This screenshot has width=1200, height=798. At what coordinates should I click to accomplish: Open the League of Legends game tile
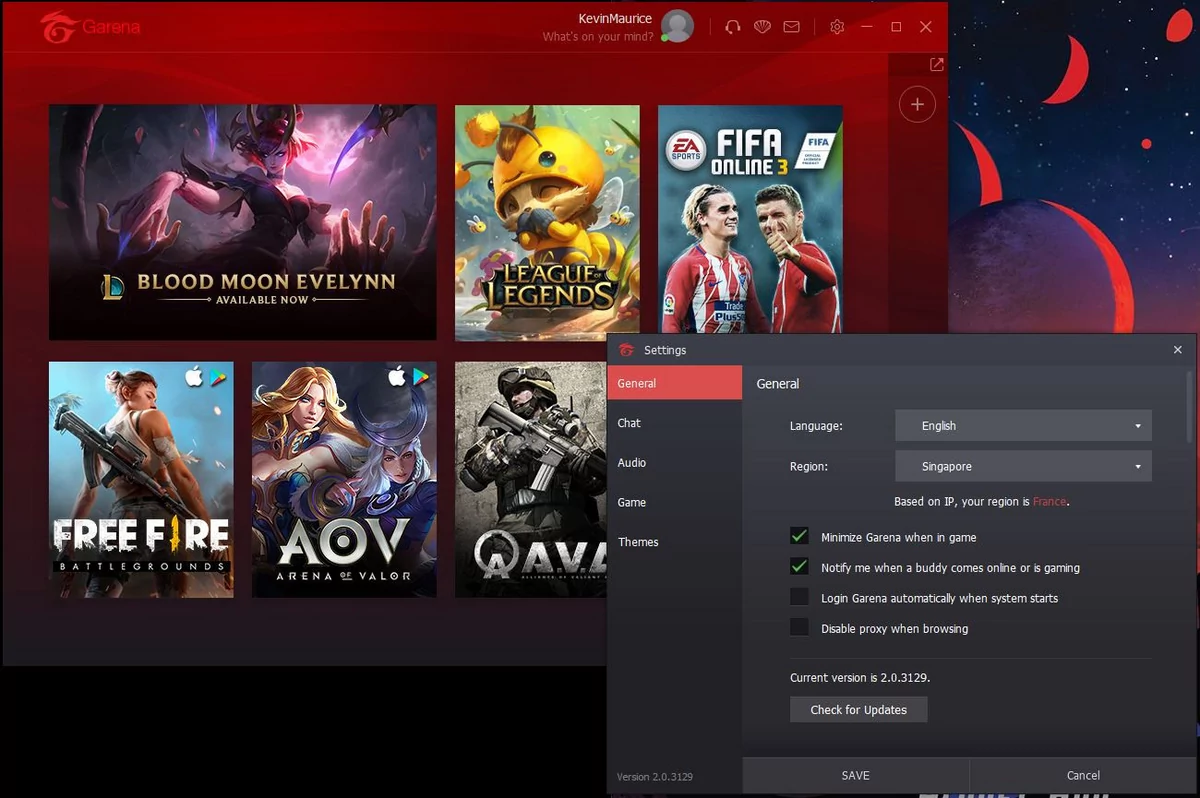(x=547, y=222)
